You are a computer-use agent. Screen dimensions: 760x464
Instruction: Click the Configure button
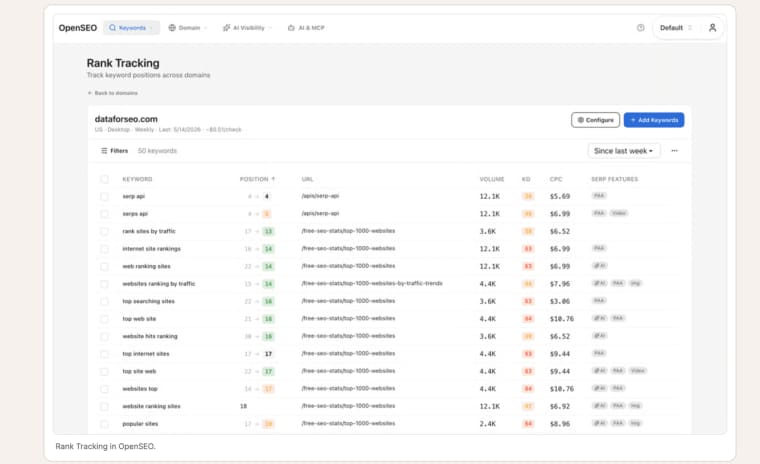coord(595,120)
